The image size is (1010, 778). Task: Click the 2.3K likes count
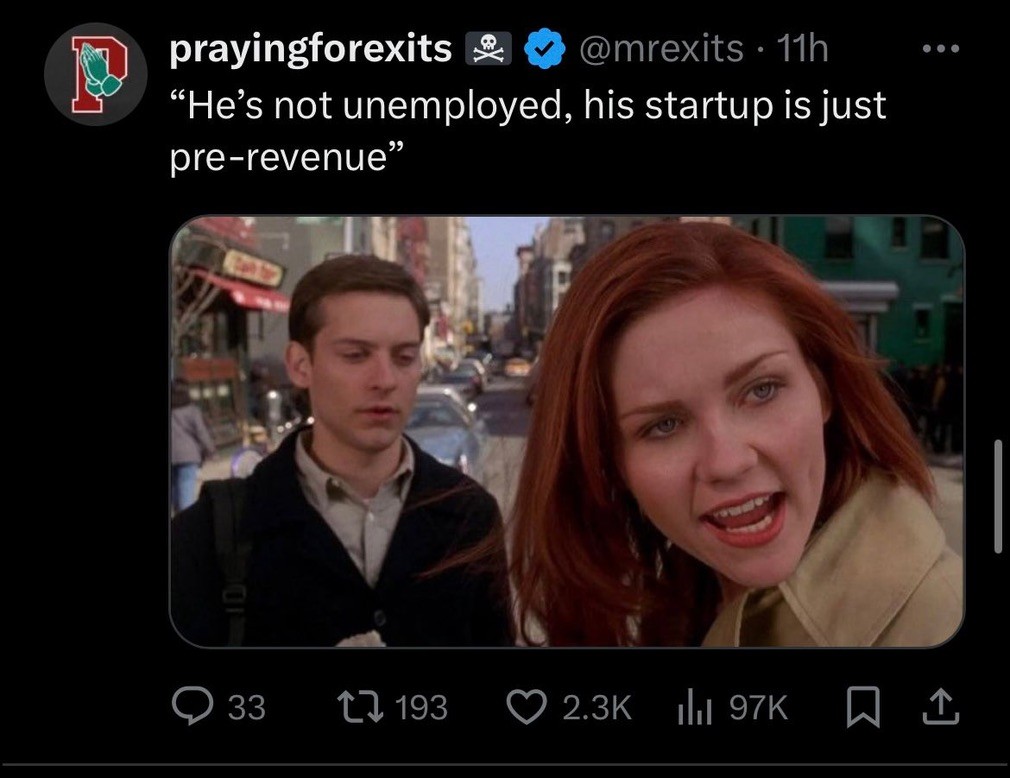(x=596, y=708)
